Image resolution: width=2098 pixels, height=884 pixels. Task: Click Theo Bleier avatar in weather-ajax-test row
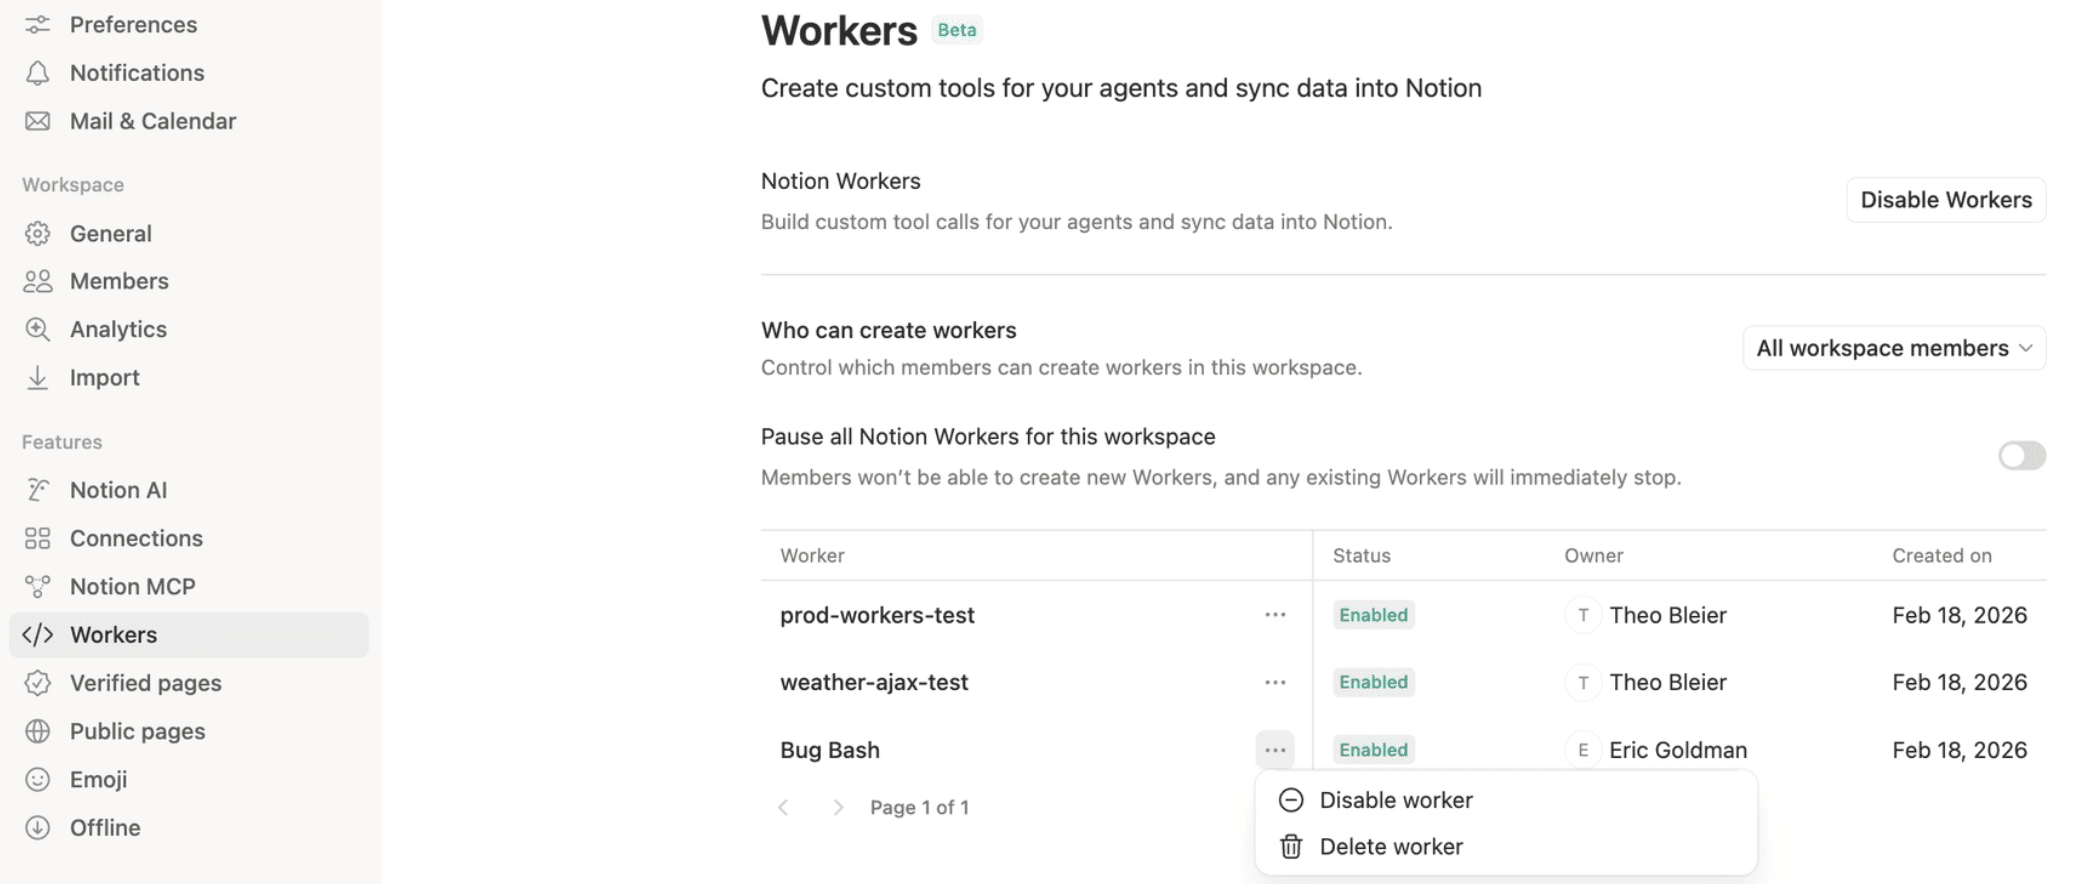1583,682
